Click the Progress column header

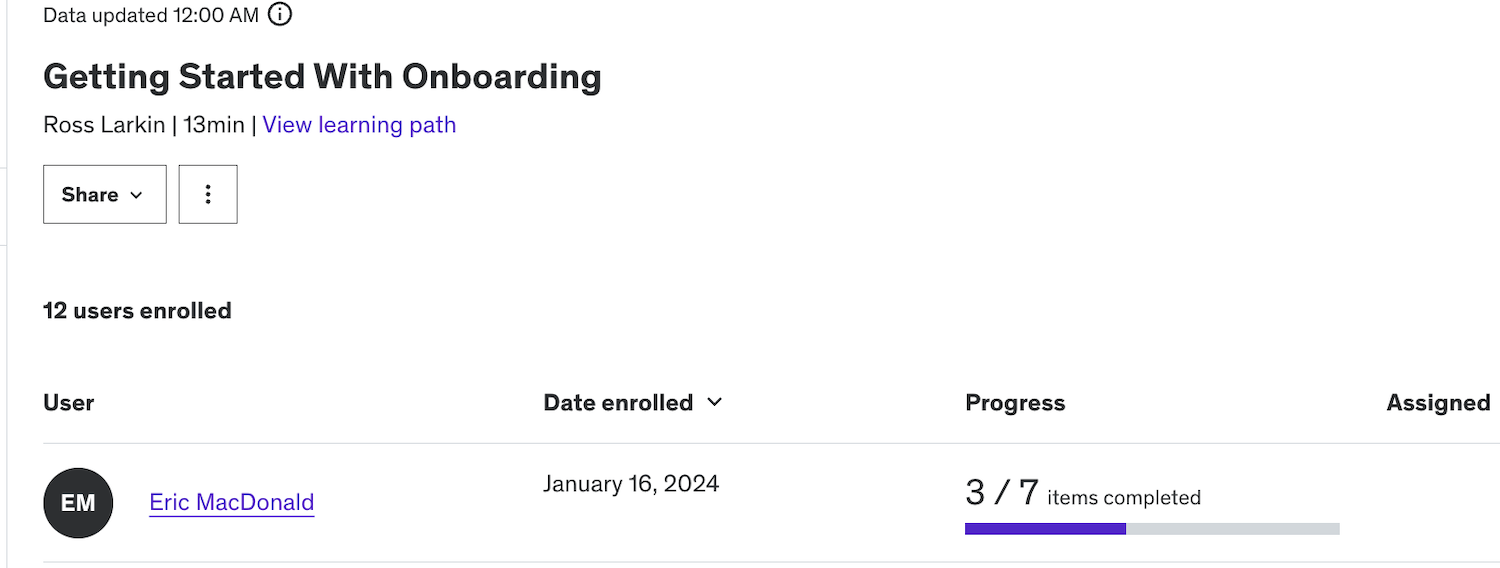(x=1015, y=403)
